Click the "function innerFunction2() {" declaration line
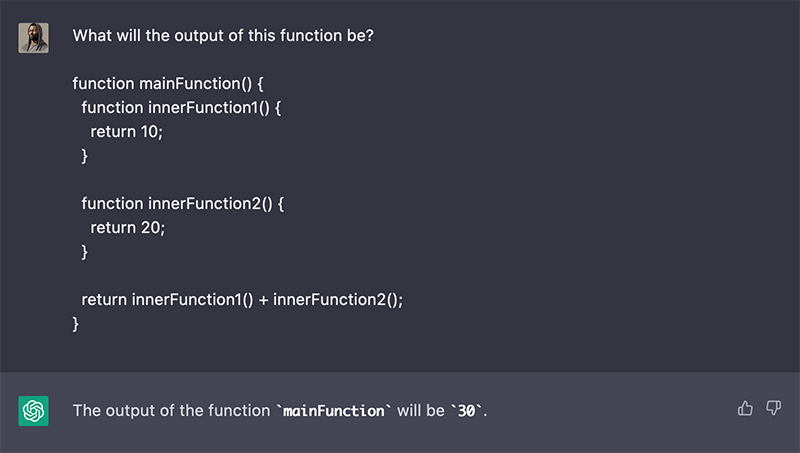This screenshot has width=800, height=453. coord(183,203)
